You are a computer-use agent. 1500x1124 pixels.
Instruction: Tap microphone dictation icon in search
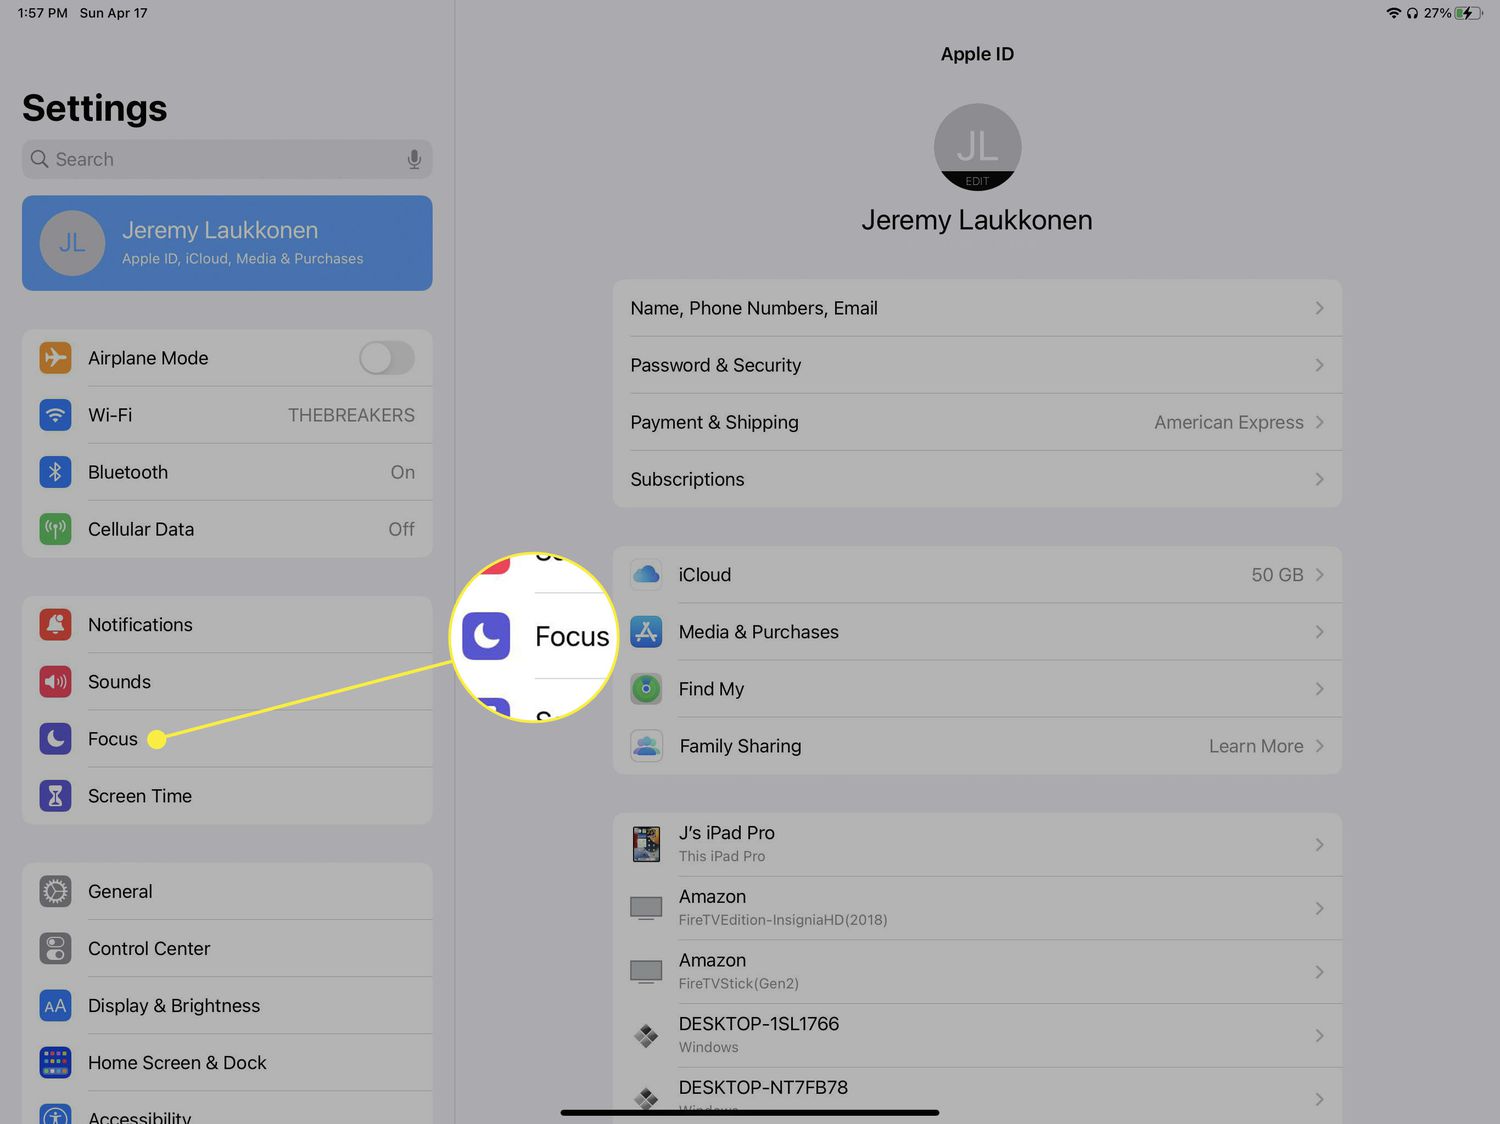[414, 160]
